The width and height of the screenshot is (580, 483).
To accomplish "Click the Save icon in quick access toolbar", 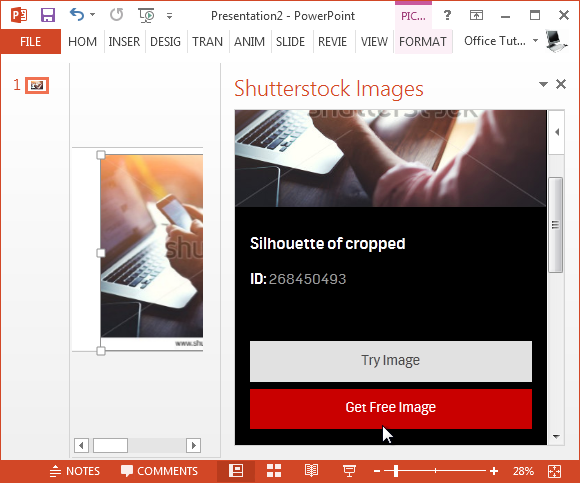I will (x=48, y=16).
